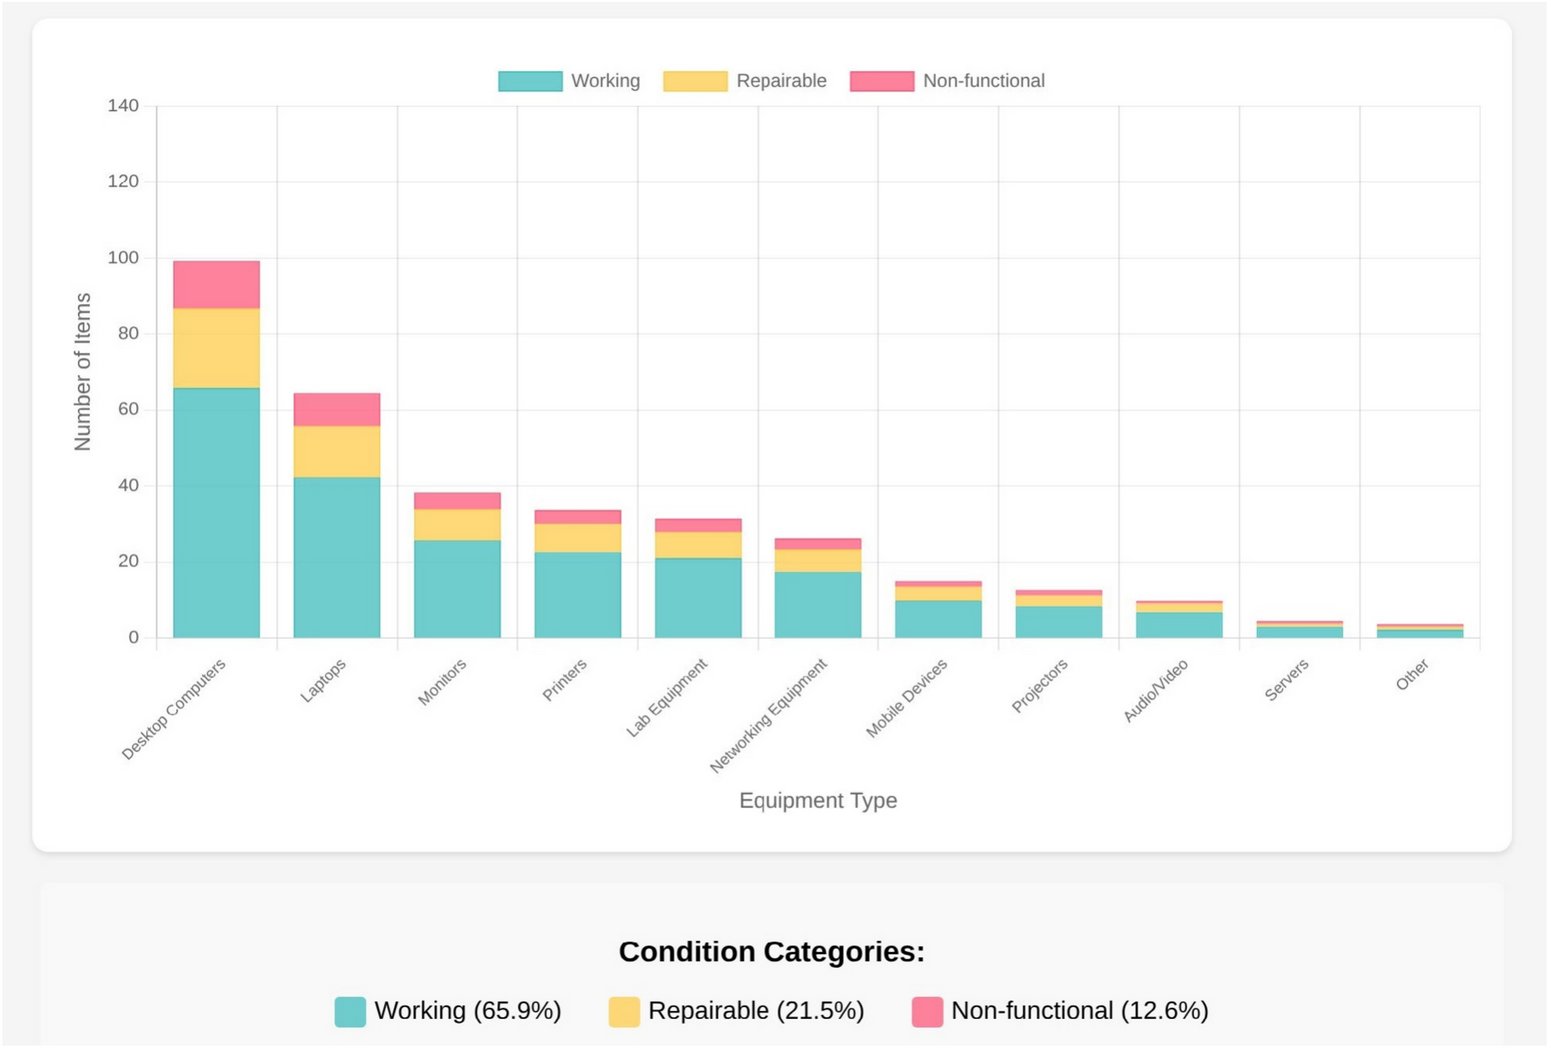The image size is (1548, 1048).
Task: Click the yellow Repairable legend color box
Action: tap(695, 81)
